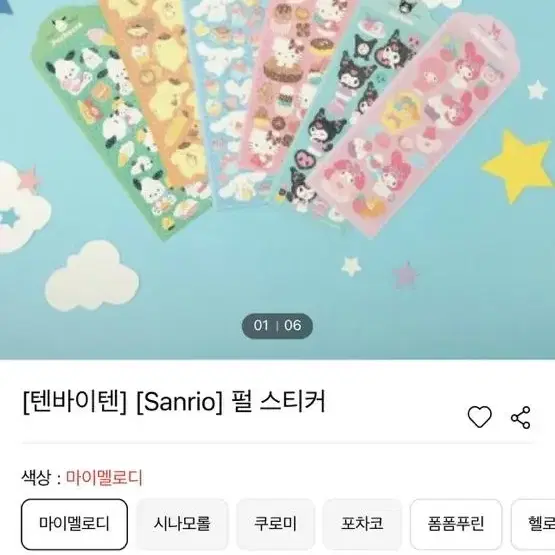555x555 pixels.
Task: Tap the heart wishlist icon
Action: [480, 417]
